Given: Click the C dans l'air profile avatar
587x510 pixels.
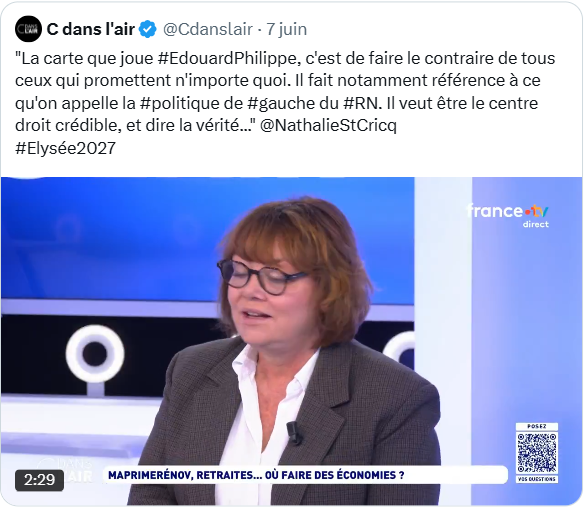Looking at the screenshot, I should coord(28,29).
